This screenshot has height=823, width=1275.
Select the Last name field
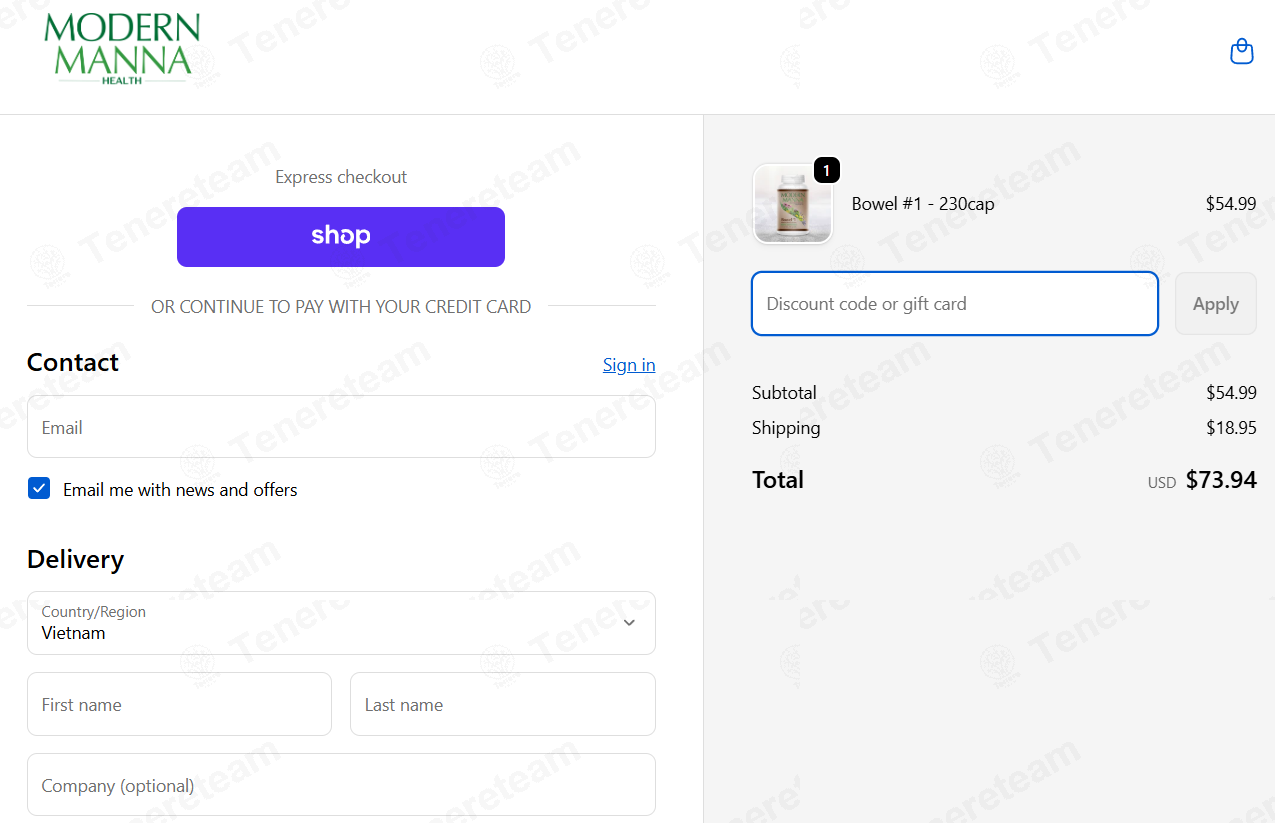(503, 704)
